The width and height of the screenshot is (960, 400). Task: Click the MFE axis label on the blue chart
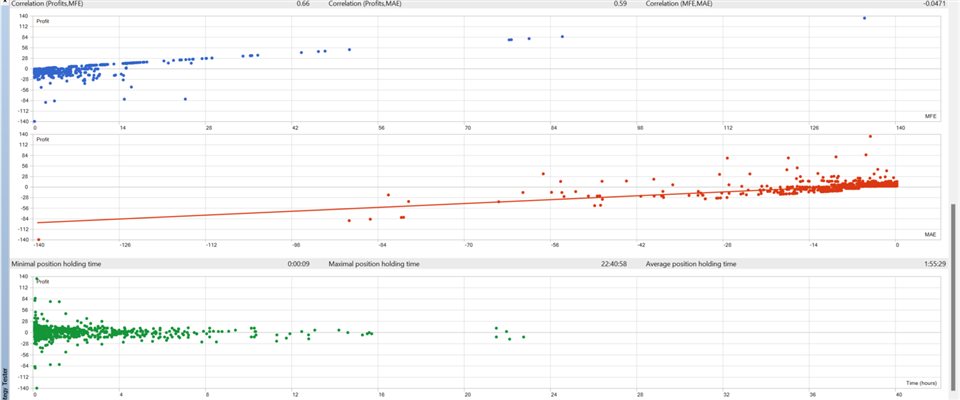(x=931, y=116)
